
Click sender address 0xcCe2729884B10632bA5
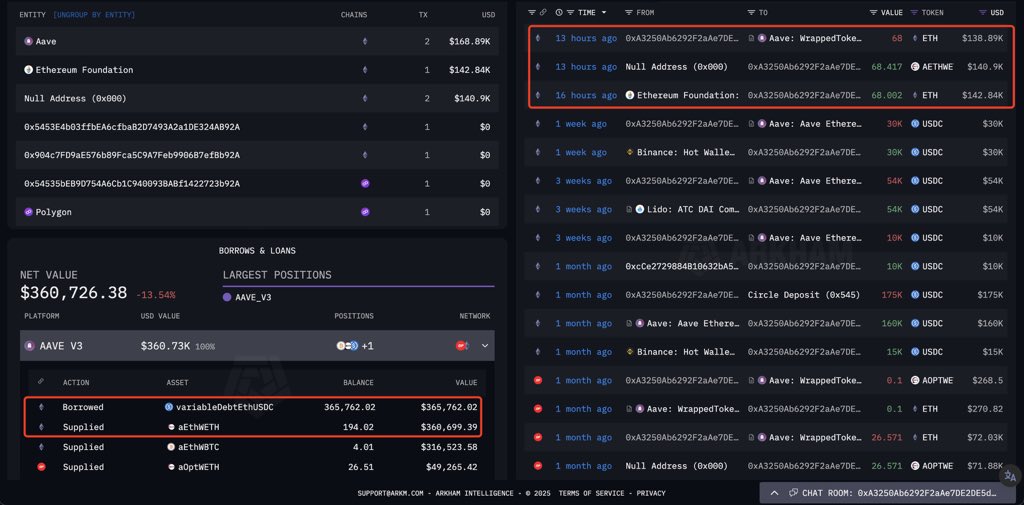683,267
